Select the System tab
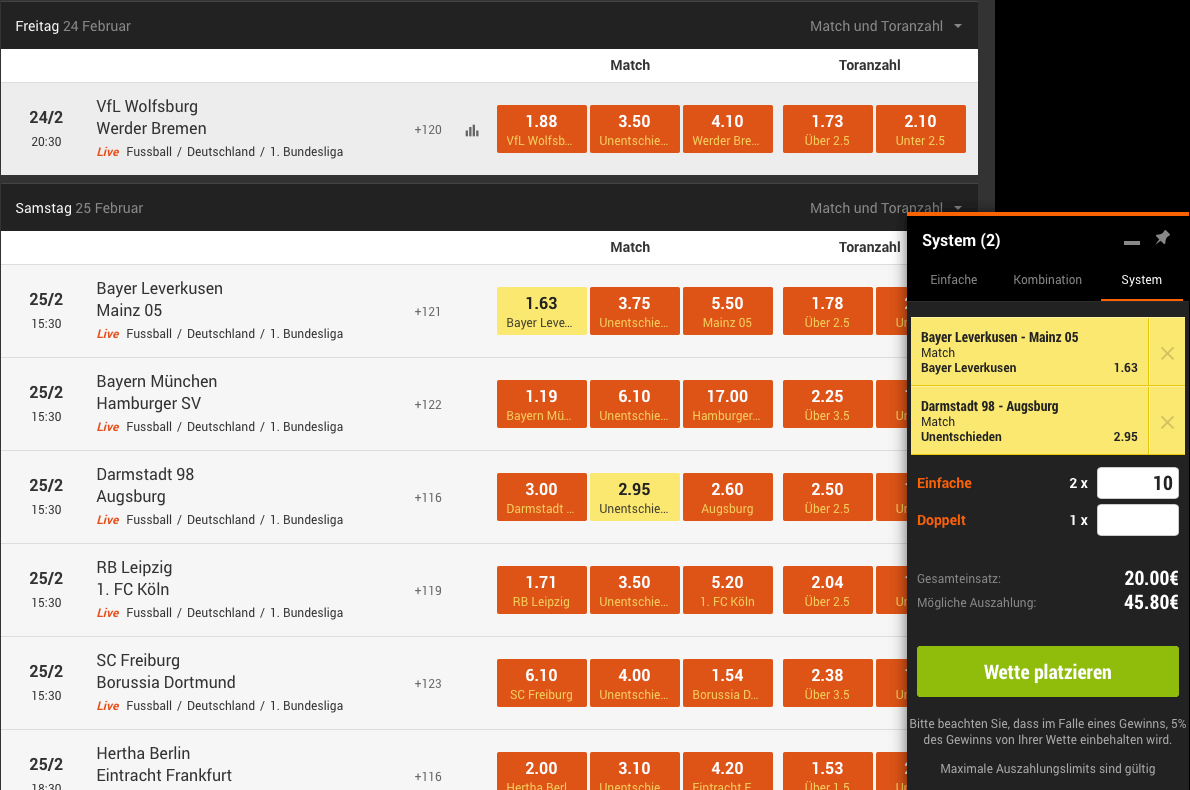 click(x=1141, y=279)
